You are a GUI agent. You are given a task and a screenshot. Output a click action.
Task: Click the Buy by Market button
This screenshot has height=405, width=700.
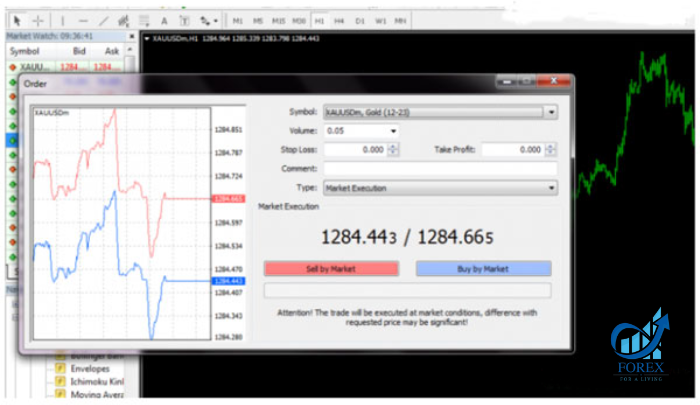pos(483,269)
